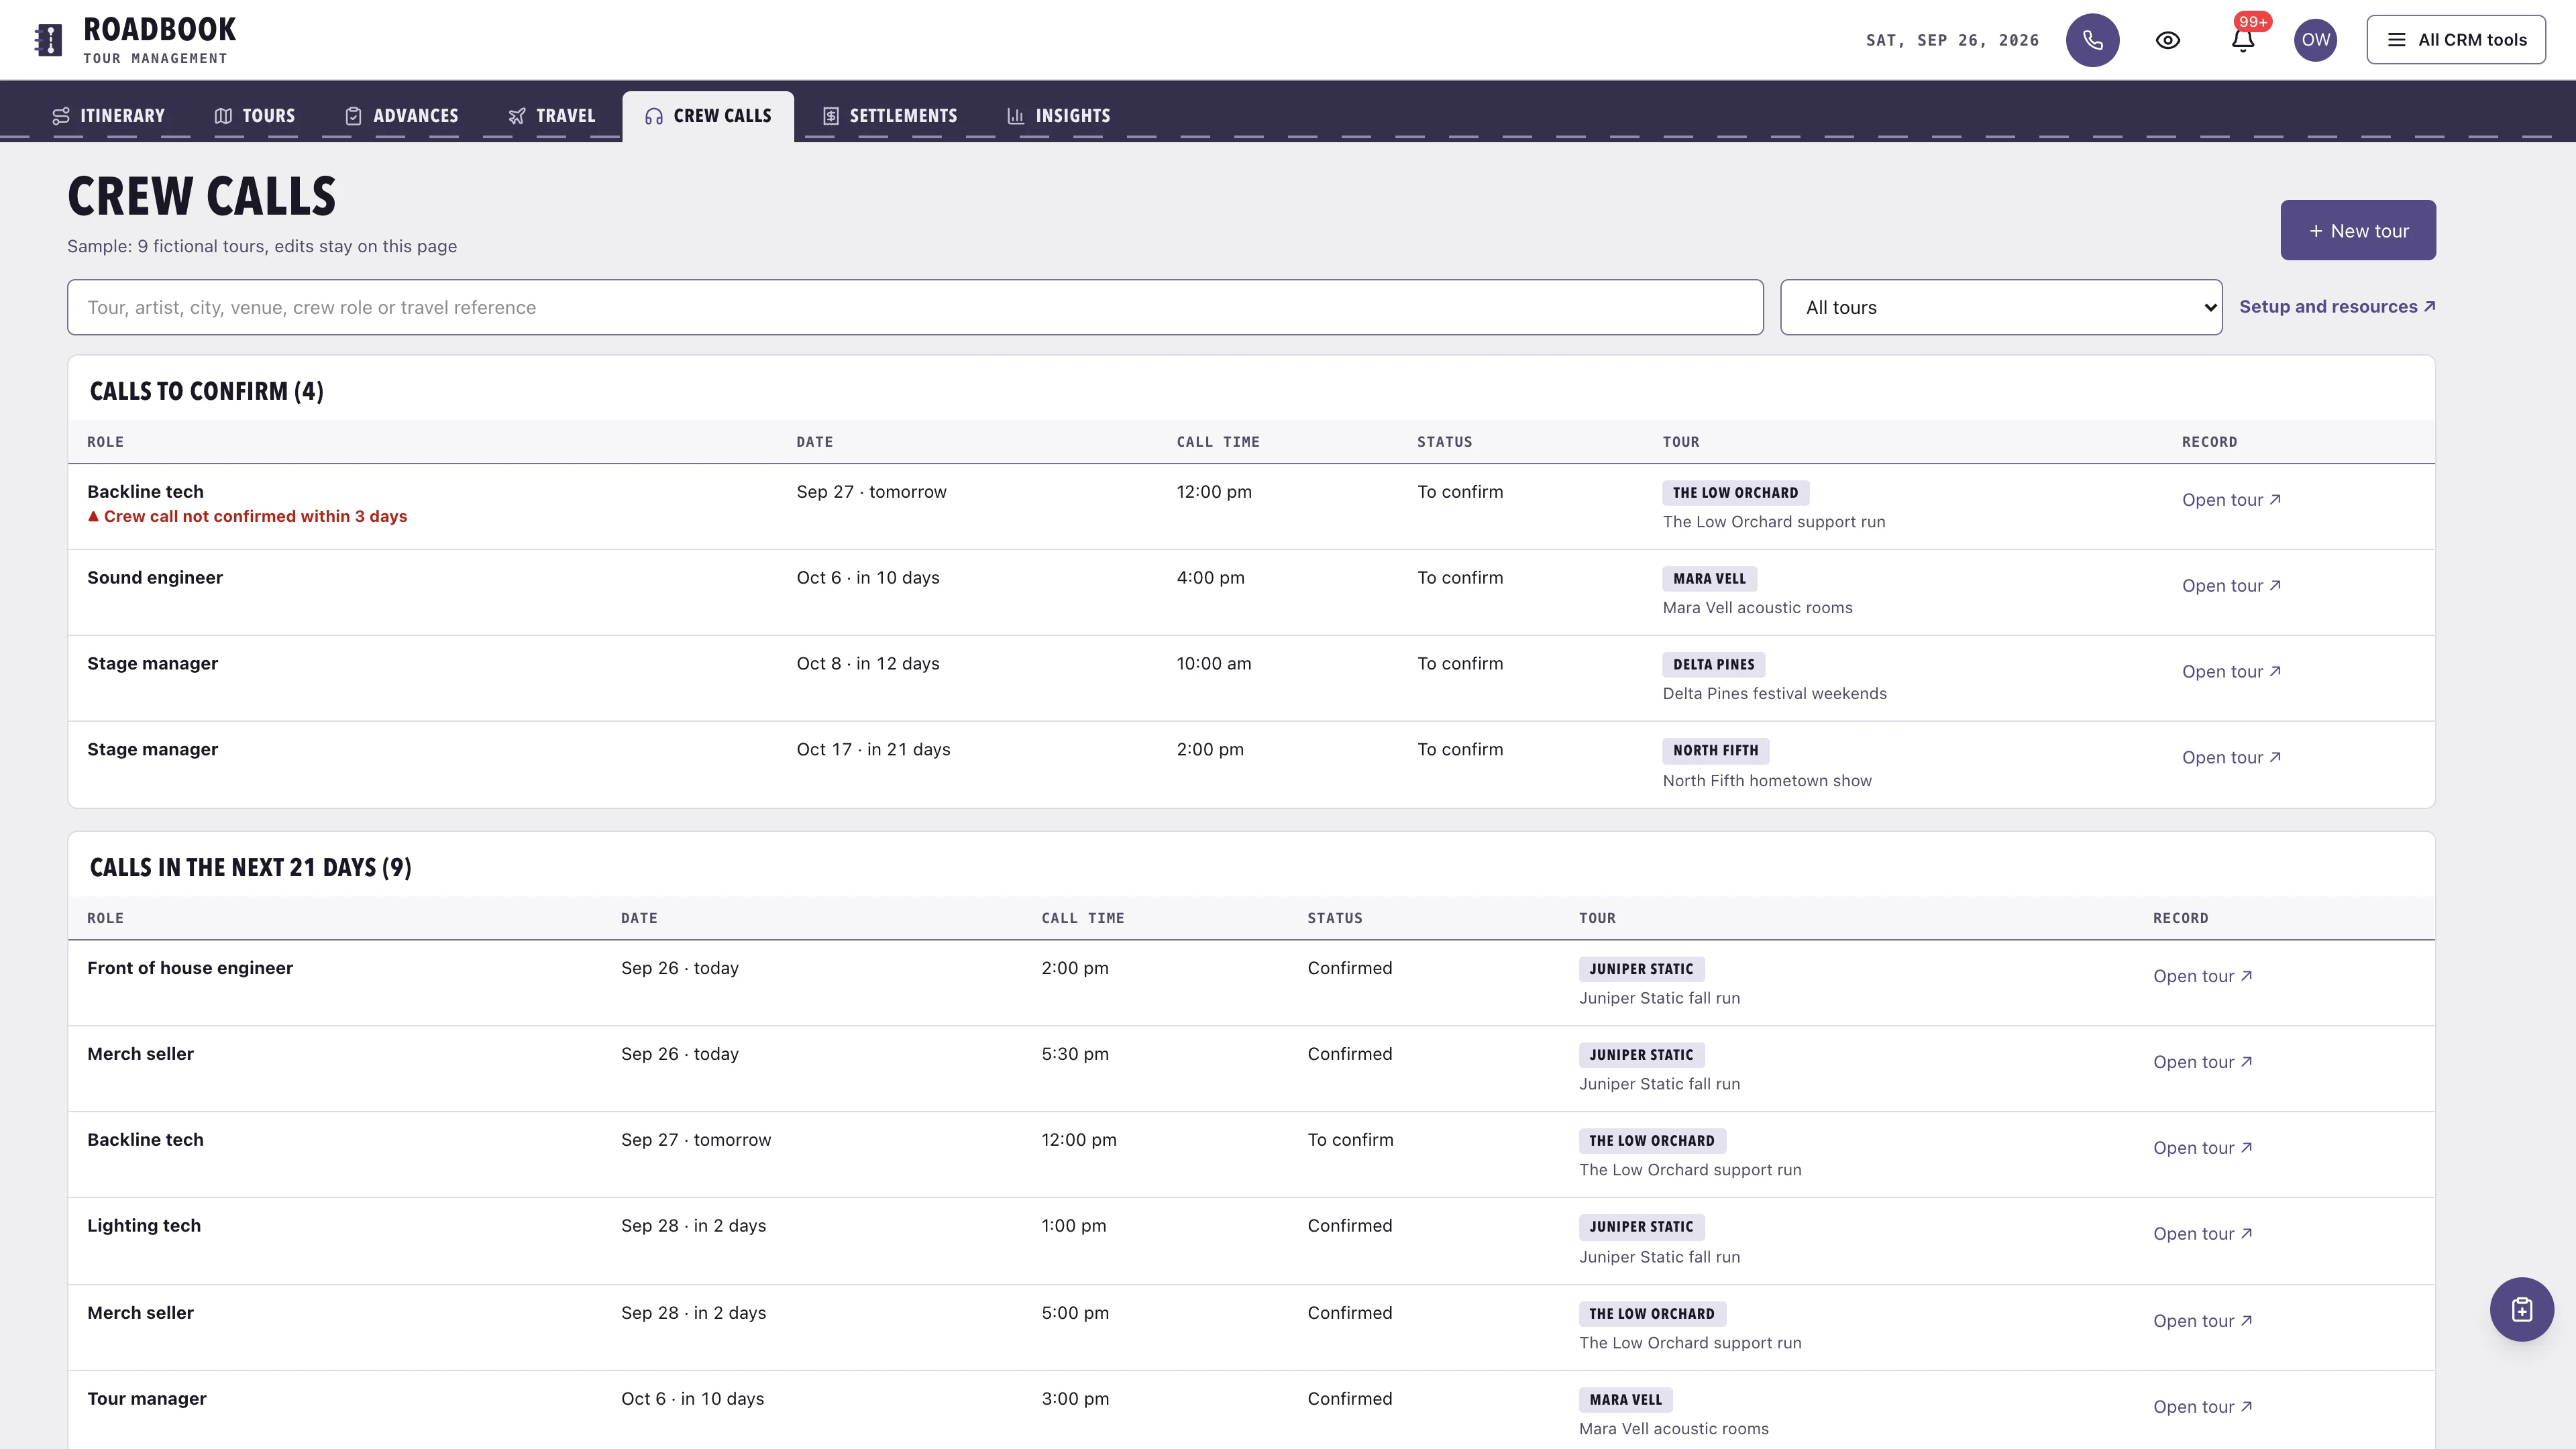Click the Tour manager role name

point(147,1399)
